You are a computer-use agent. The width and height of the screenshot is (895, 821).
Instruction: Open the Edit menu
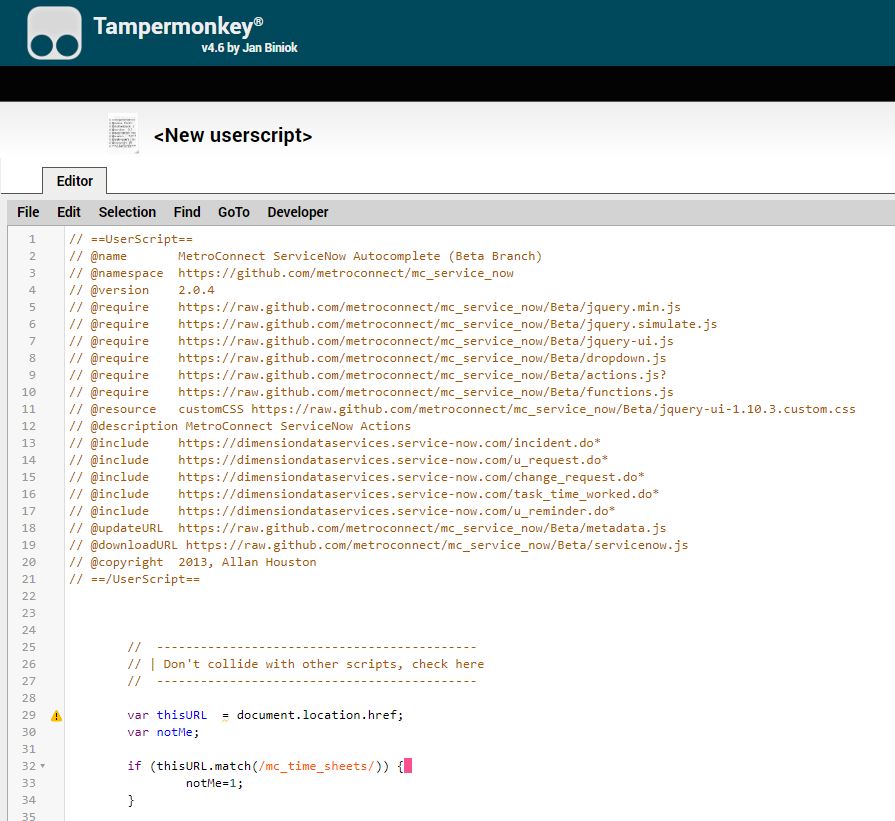click(68, 212)
